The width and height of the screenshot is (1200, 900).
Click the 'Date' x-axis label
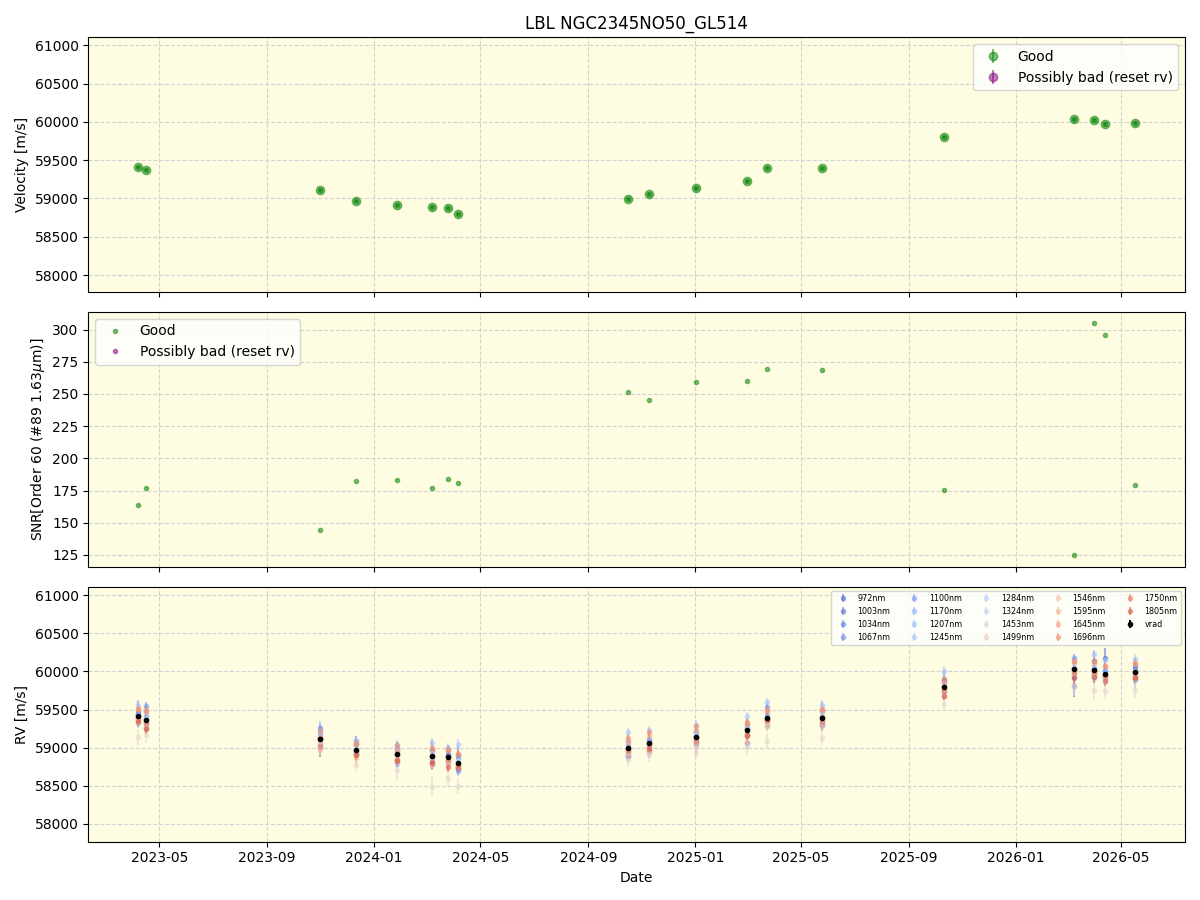[636, 877]
